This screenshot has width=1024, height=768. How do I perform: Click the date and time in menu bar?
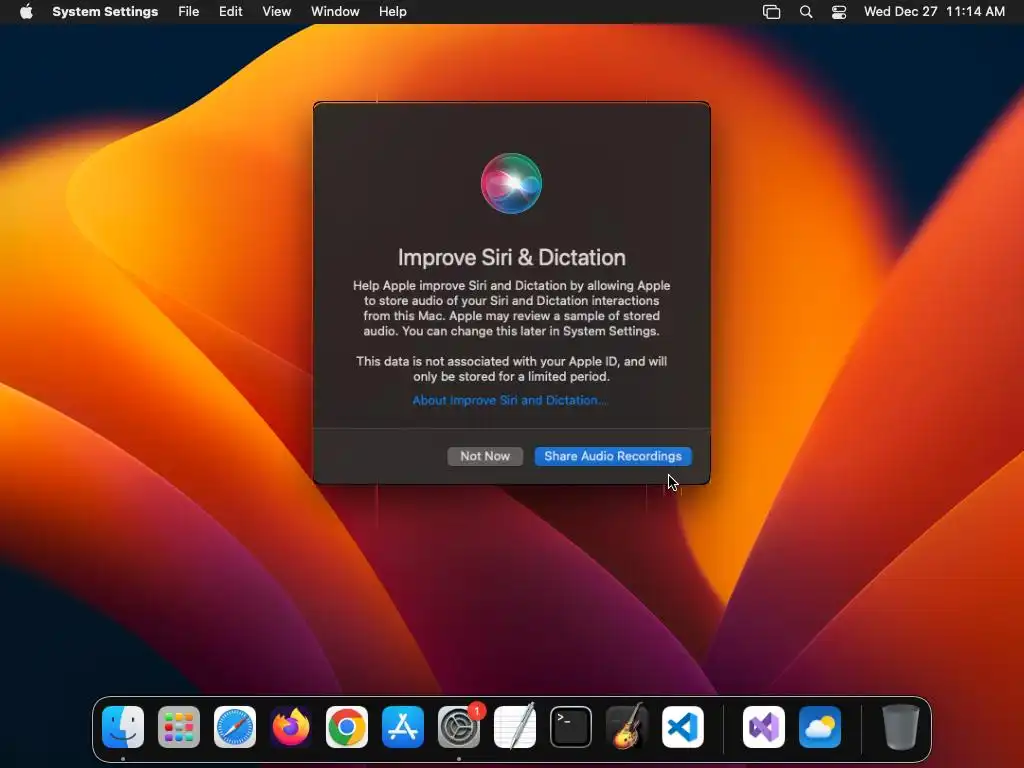pyautogui.click(x=934, y=12)
